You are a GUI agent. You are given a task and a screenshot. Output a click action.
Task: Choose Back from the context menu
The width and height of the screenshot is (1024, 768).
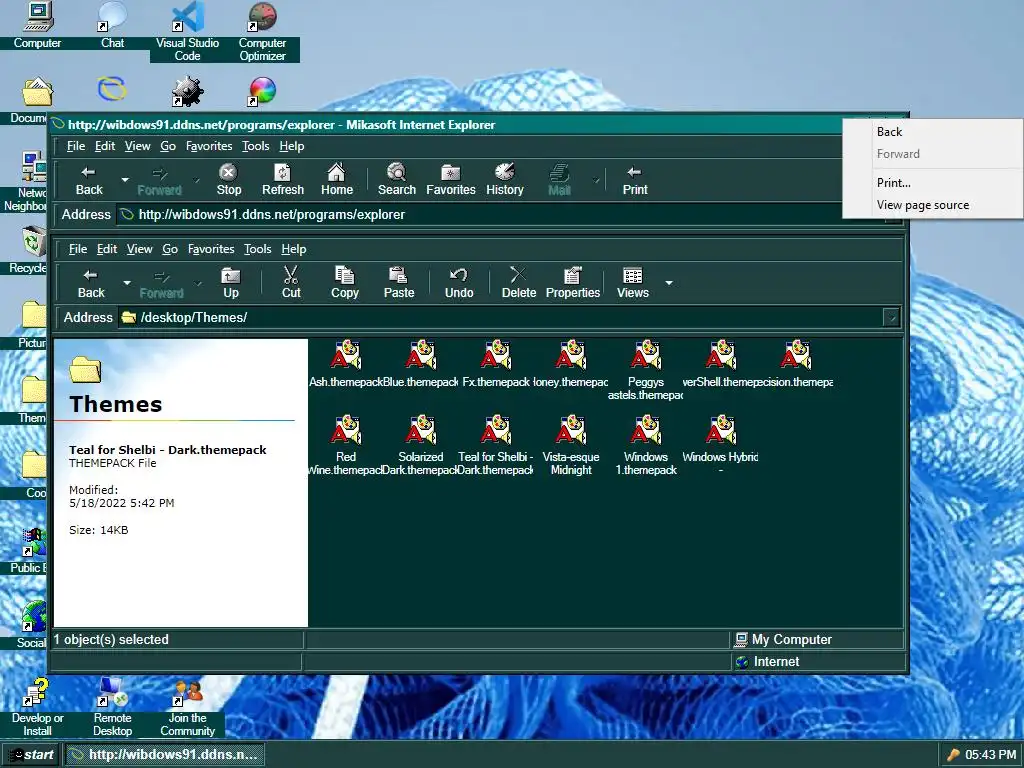coord(933,132)
